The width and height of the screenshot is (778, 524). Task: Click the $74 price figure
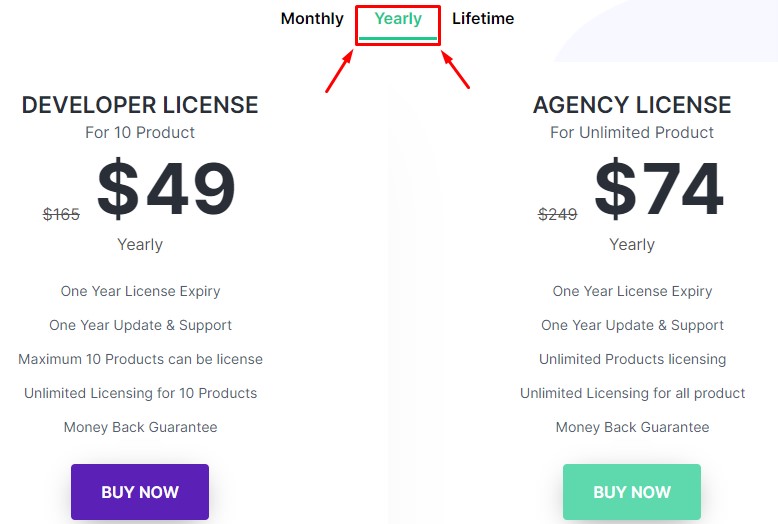[659, 190]
